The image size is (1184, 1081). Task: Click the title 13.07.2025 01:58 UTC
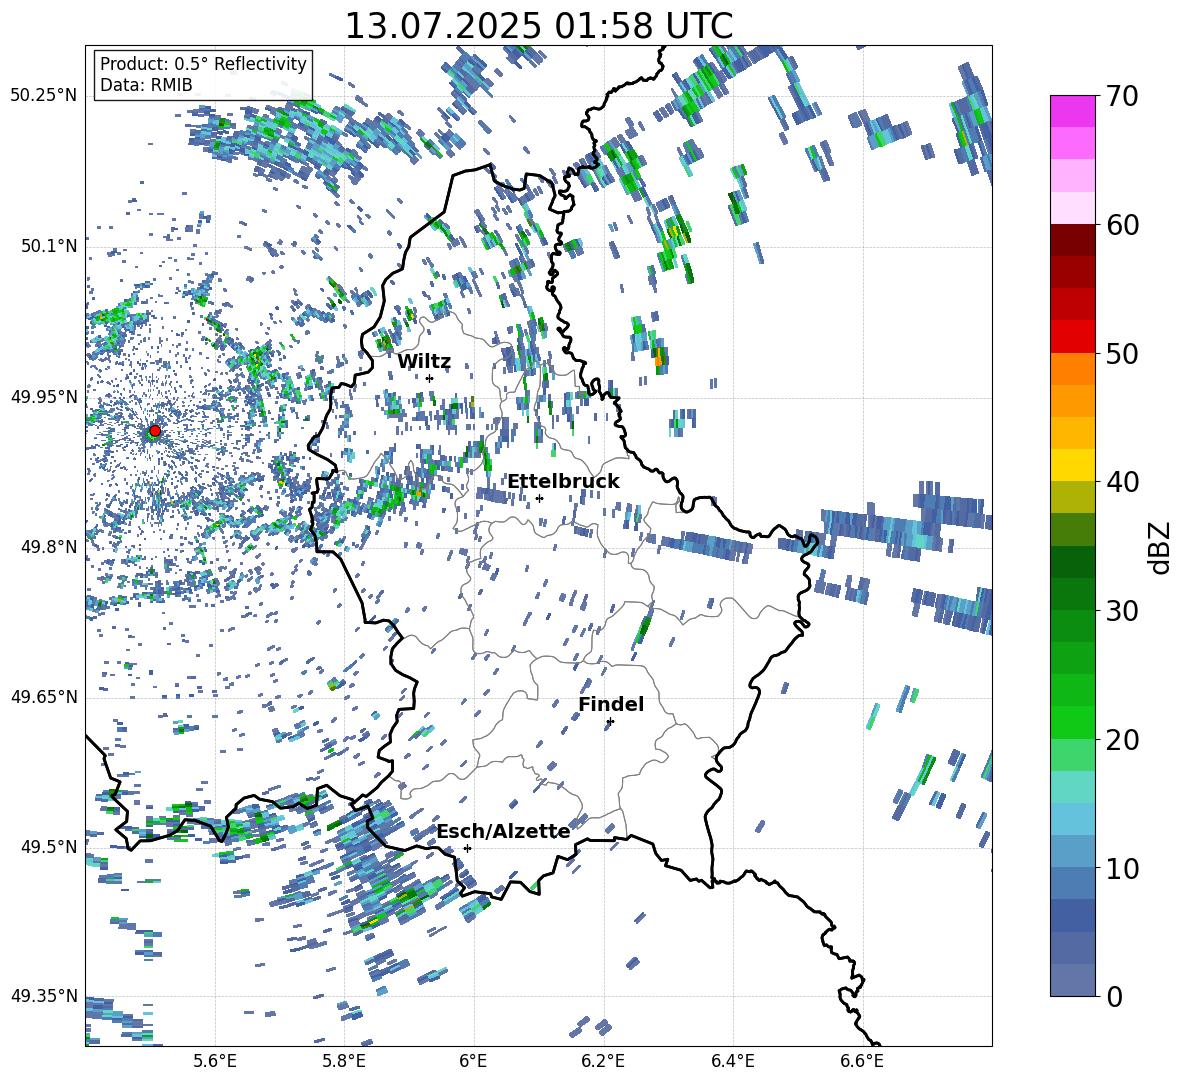pos(538,26)
